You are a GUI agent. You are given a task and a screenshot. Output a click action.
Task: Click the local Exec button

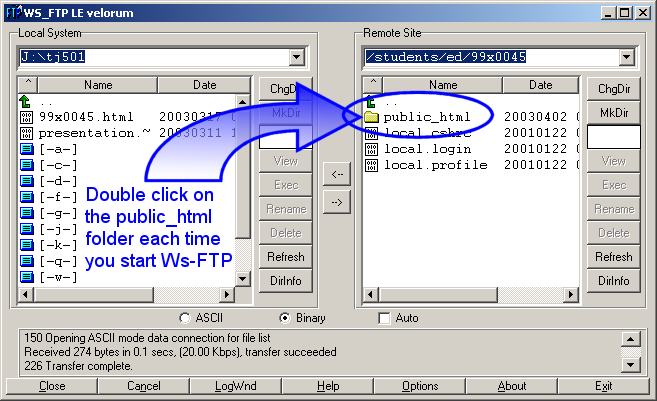(286, 185)
